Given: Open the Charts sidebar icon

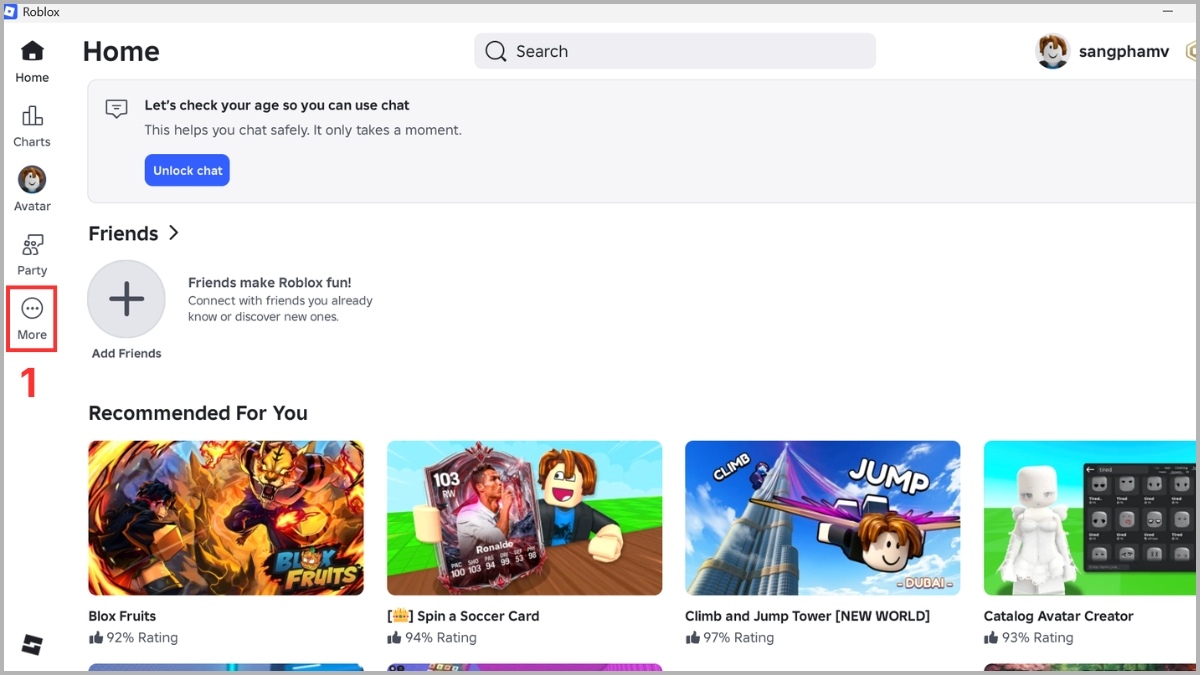Looking at the screenshot, I should click(32, 116).
